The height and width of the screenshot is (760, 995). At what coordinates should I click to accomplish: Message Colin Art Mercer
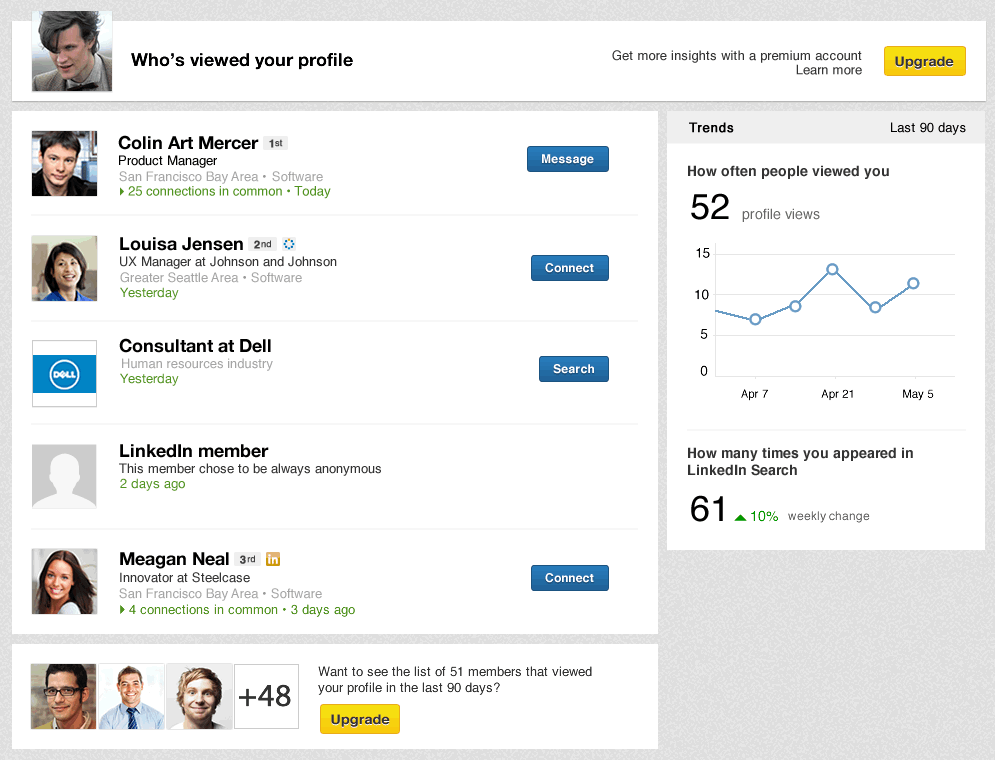tap(567, 158)
